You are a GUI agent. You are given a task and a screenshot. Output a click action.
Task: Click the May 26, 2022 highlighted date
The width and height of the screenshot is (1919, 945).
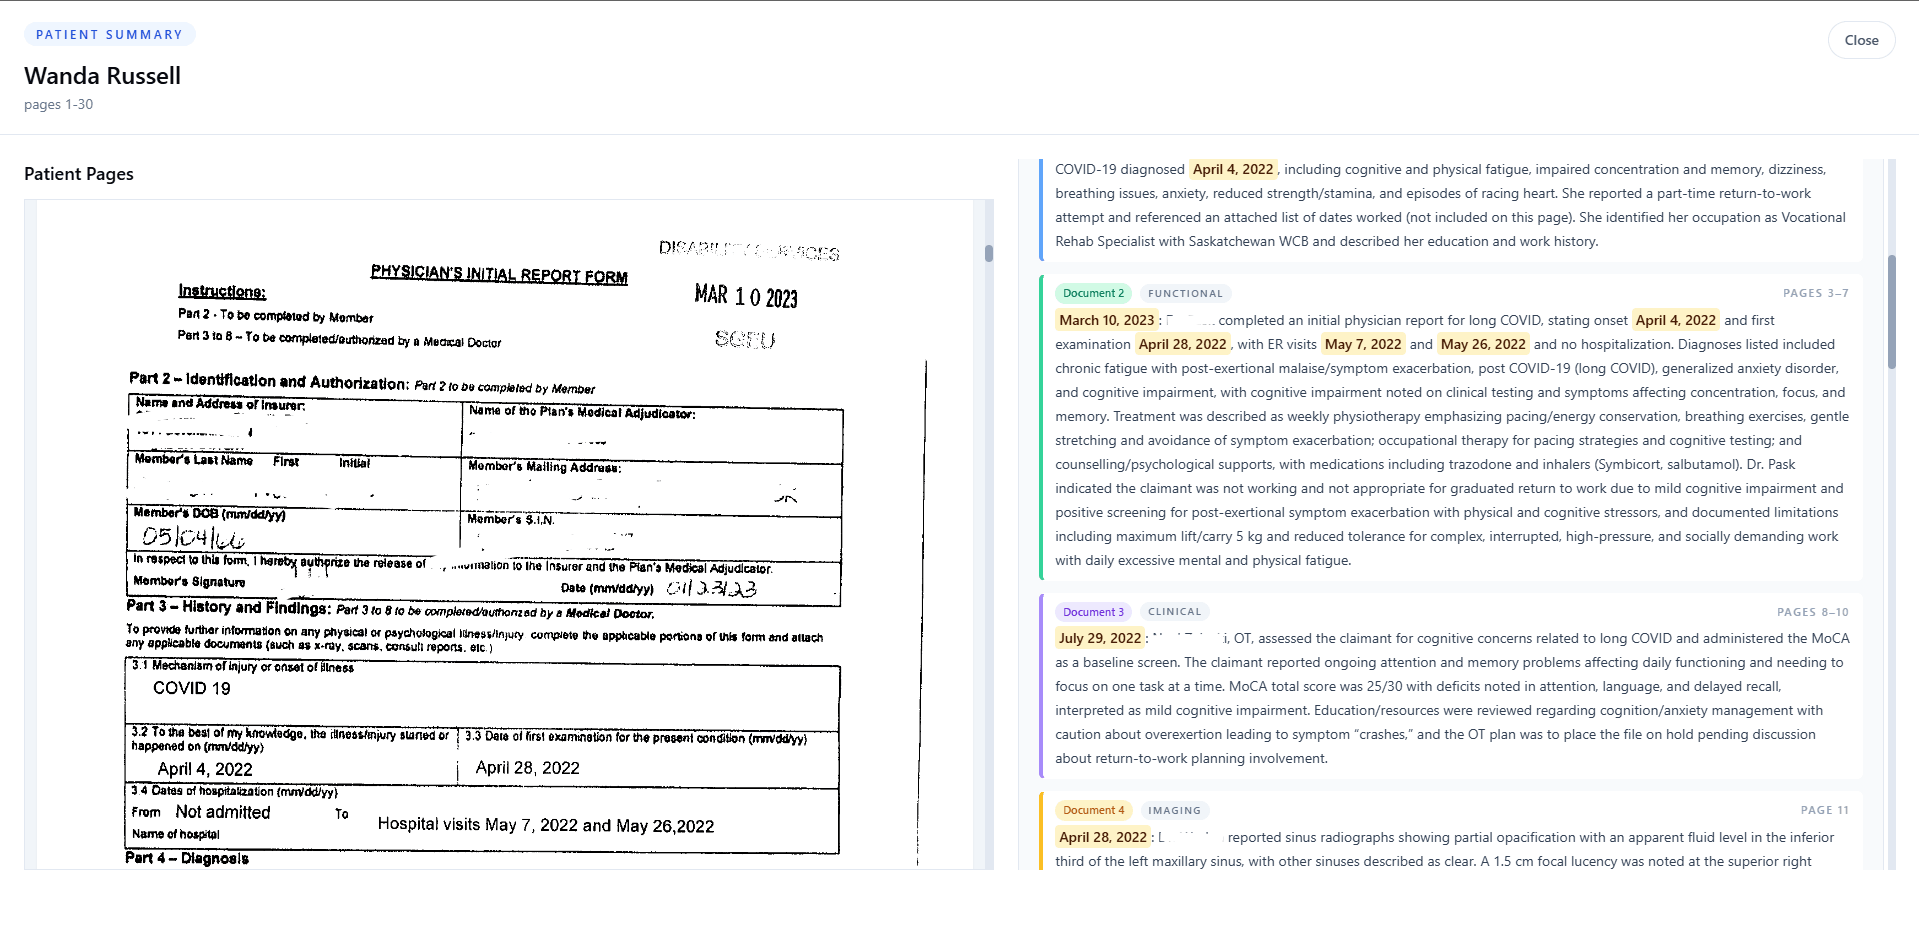pos(1483,344)
